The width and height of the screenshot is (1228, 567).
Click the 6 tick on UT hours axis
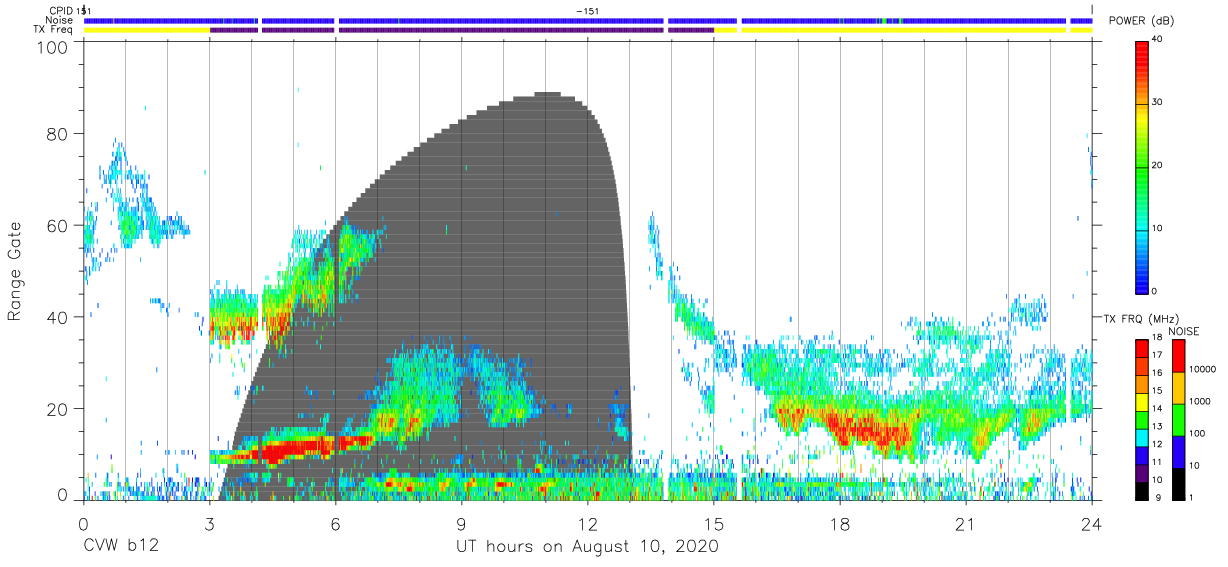pos(335,523)
